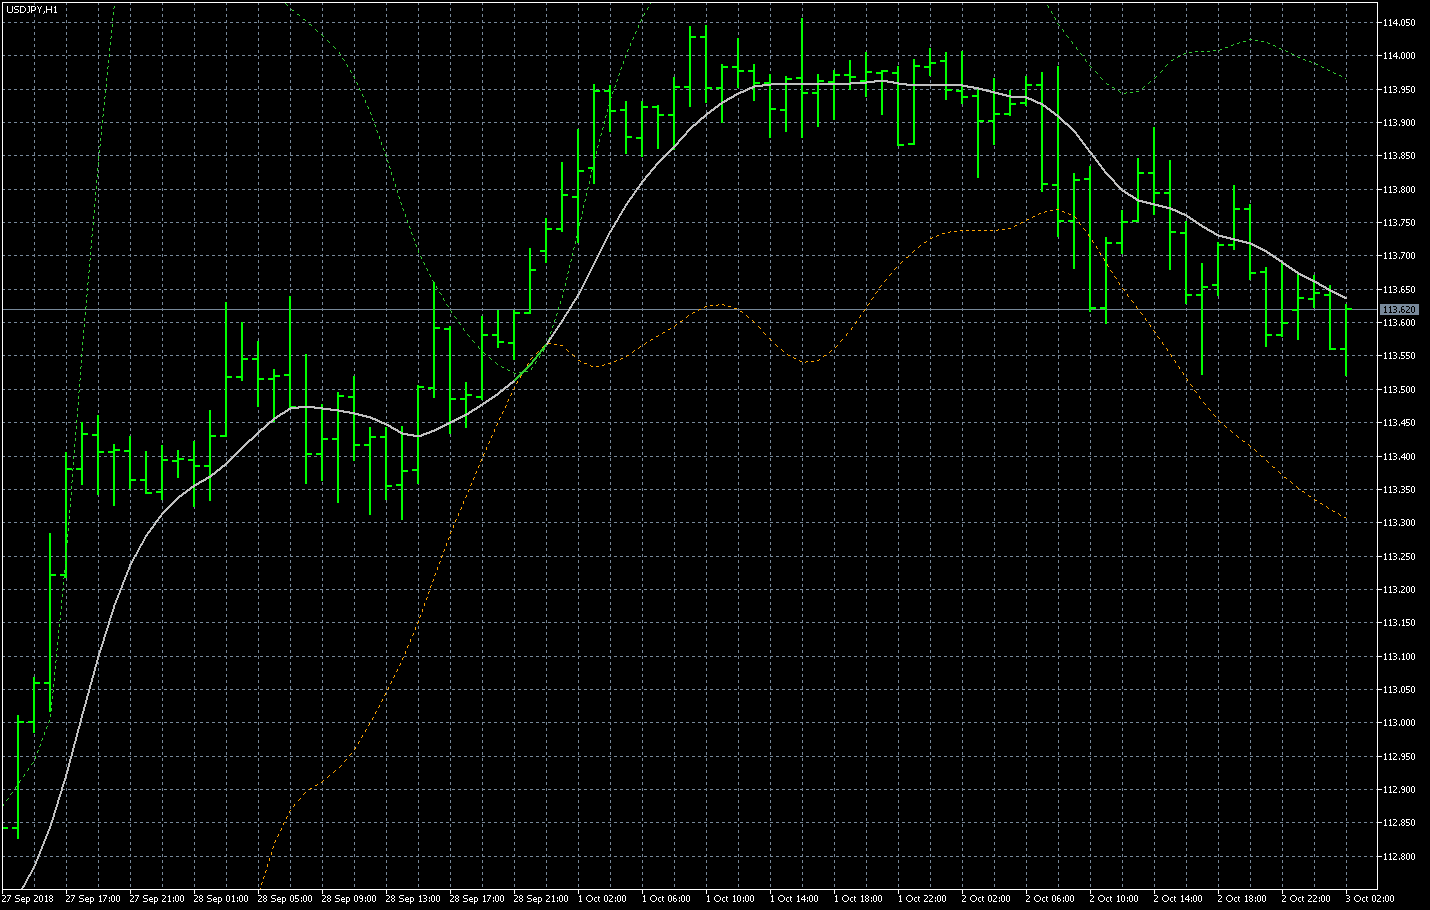Click the 113.100 price axis value
The width and height of the screenshot is (1430, 910).
point(1399,657)
